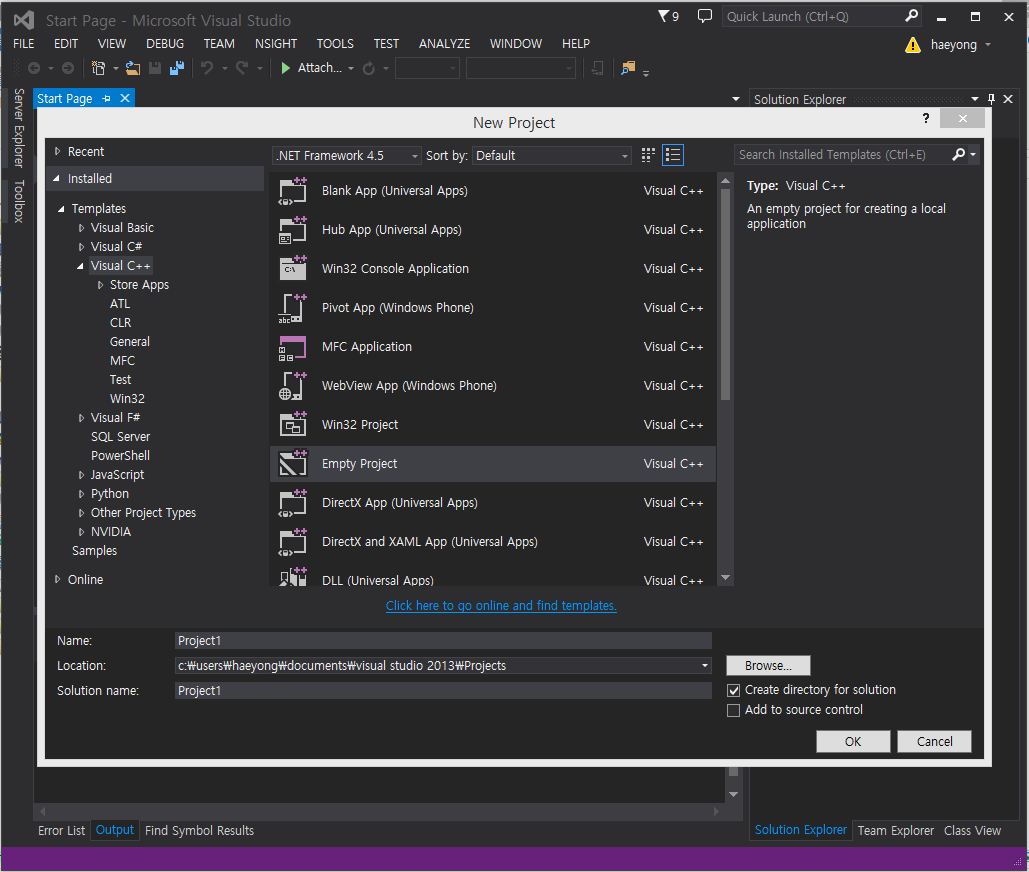The width and height of the screenshot is (1029, 872).
Task: Expand the Visual F# templates node
Action: pyautogui.click(x=81, y=417)
